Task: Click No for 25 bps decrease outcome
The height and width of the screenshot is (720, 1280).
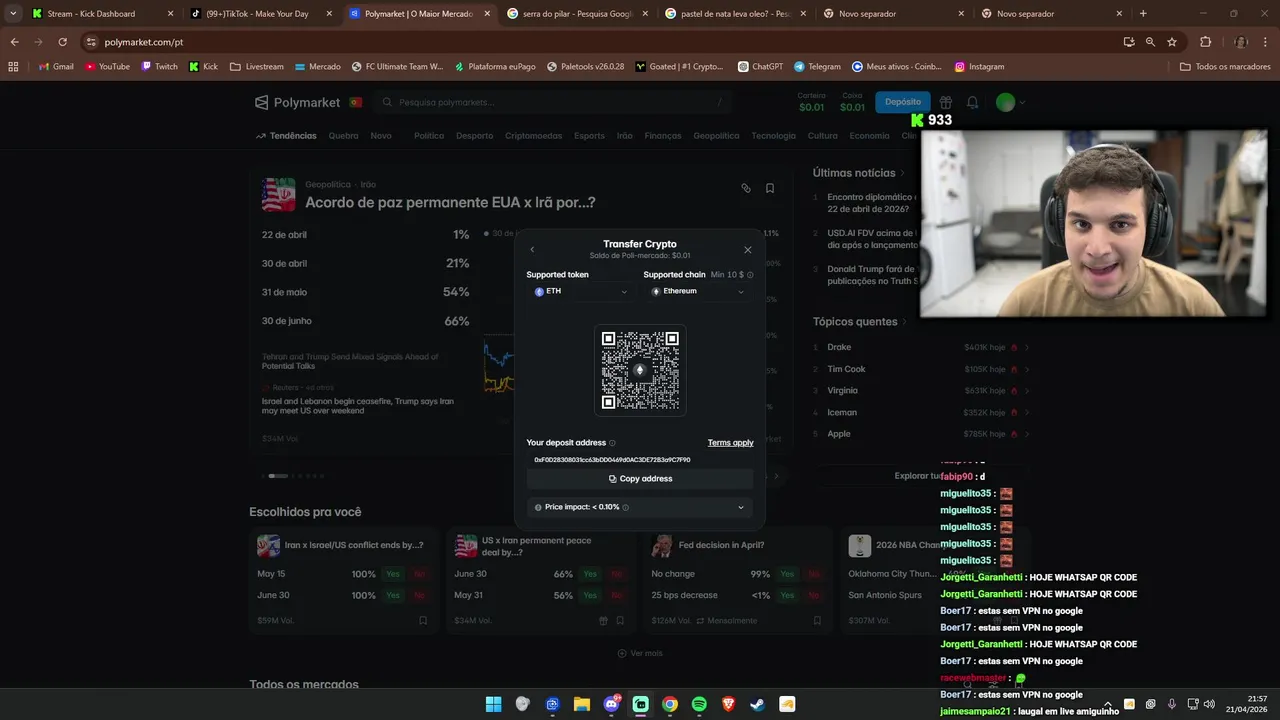Action: 813,595
